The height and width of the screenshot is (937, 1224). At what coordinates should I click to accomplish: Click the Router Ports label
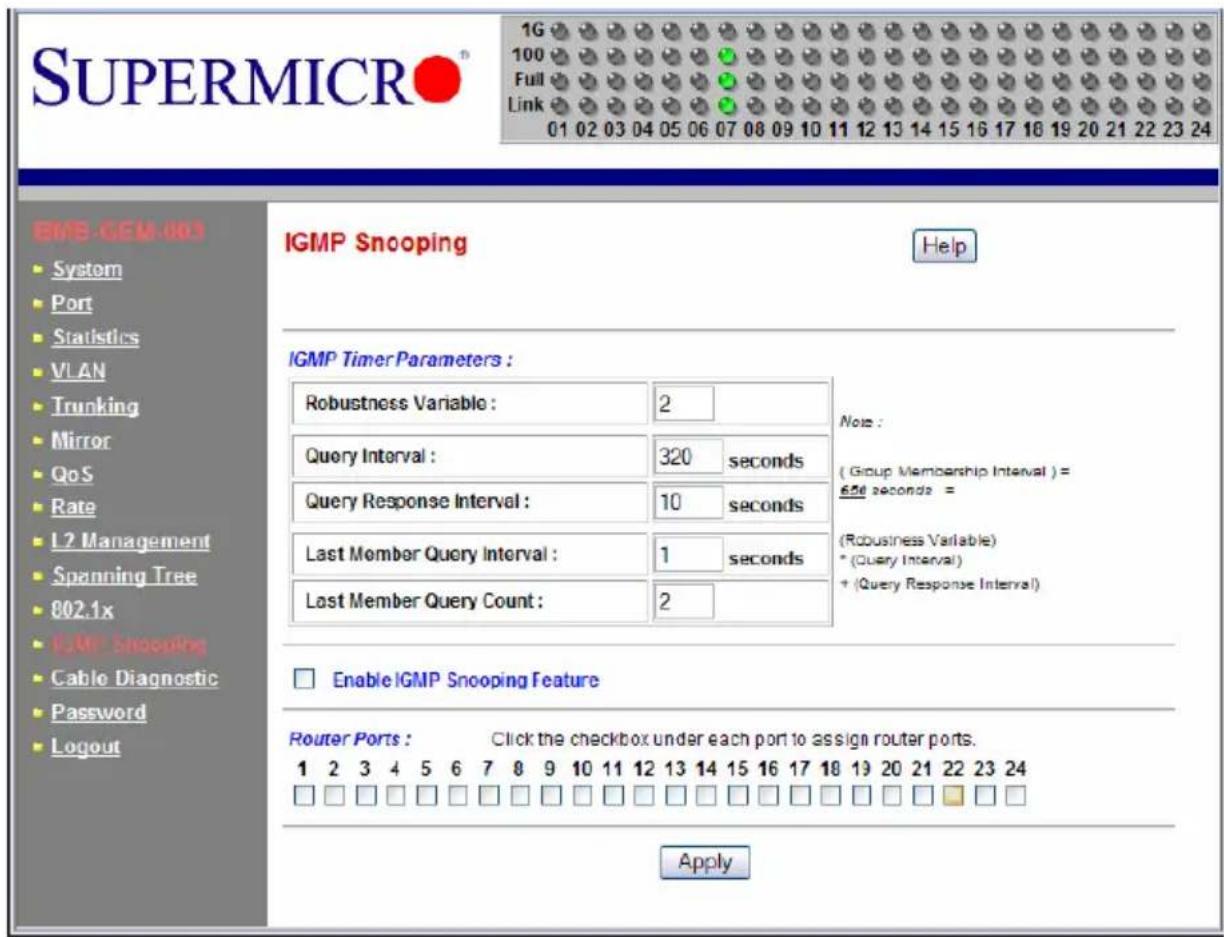pos(350,741)
